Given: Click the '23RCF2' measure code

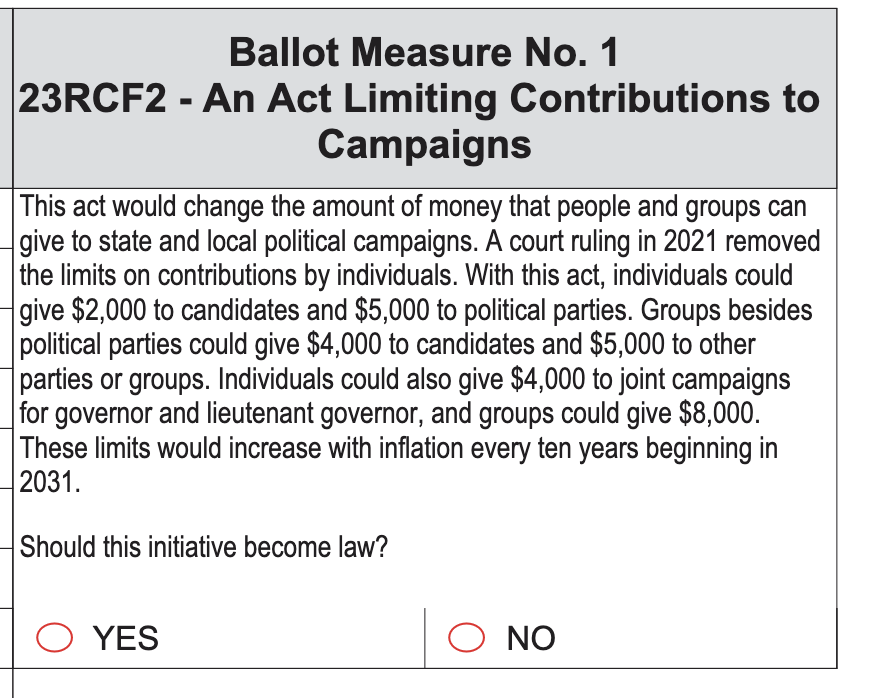Looking at the screenshot, I should [x=93, y=98].
